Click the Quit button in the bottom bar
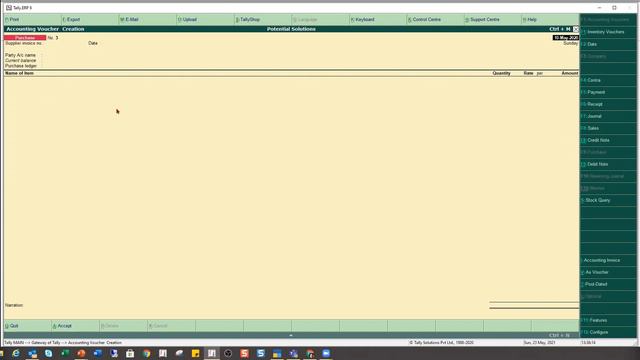Viewport: 640px width, 360px height. click(x=12, y=326)
